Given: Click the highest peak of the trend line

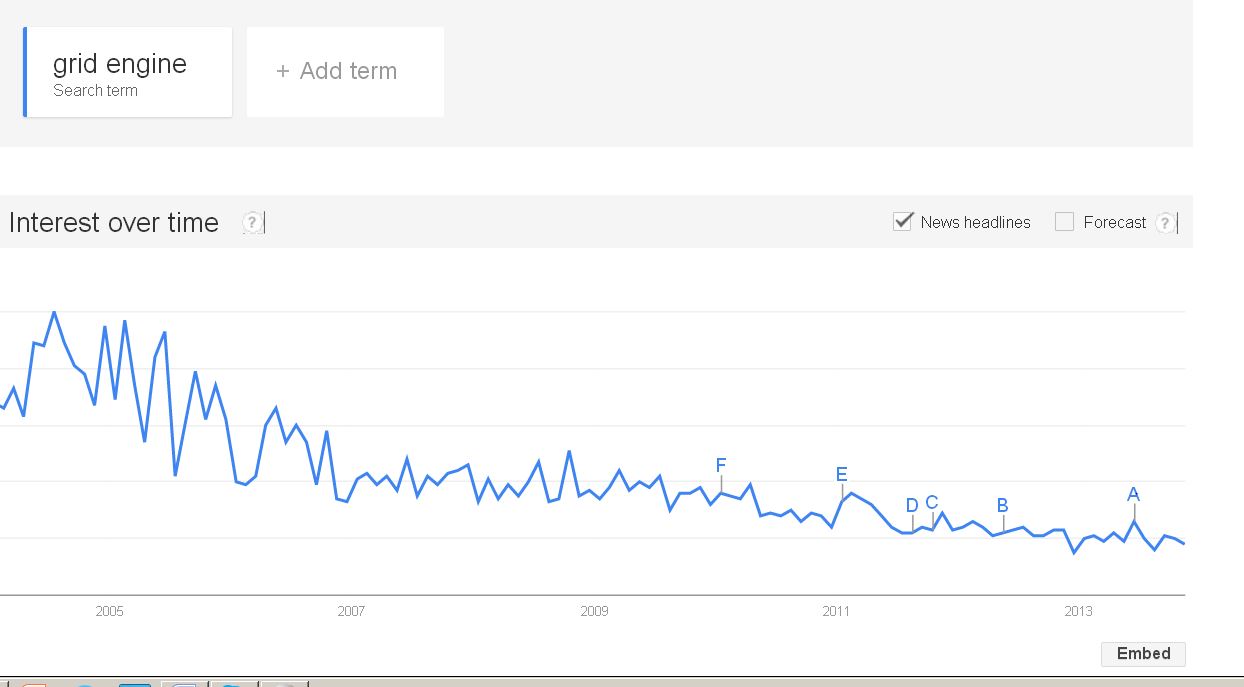Looking at the screenshot, I should 54,312.
